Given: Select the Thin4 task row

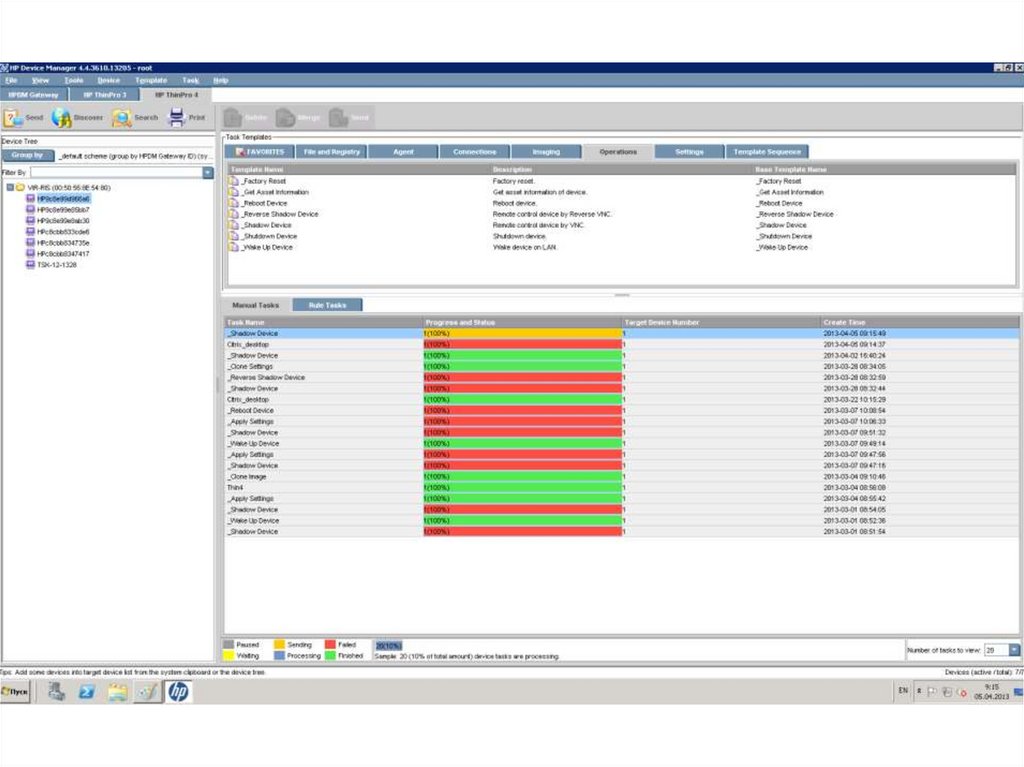Looking at the screenshot, I should coord(621,488).
